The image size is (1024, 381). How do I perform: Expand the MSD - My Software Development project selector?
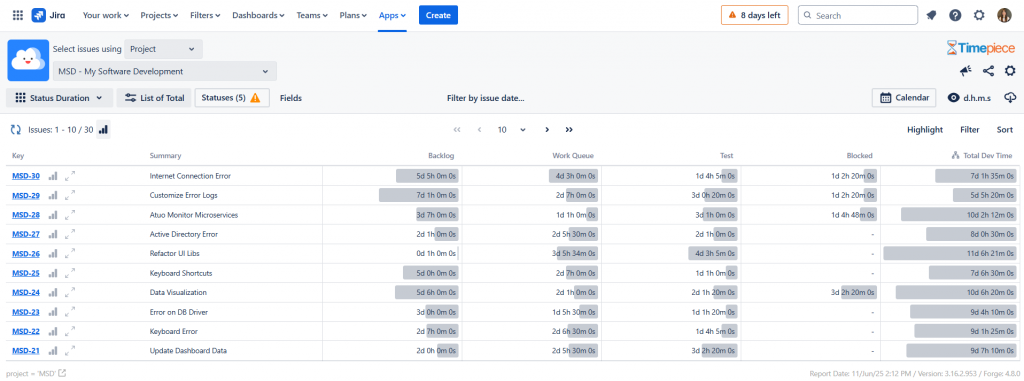point(164,71)
